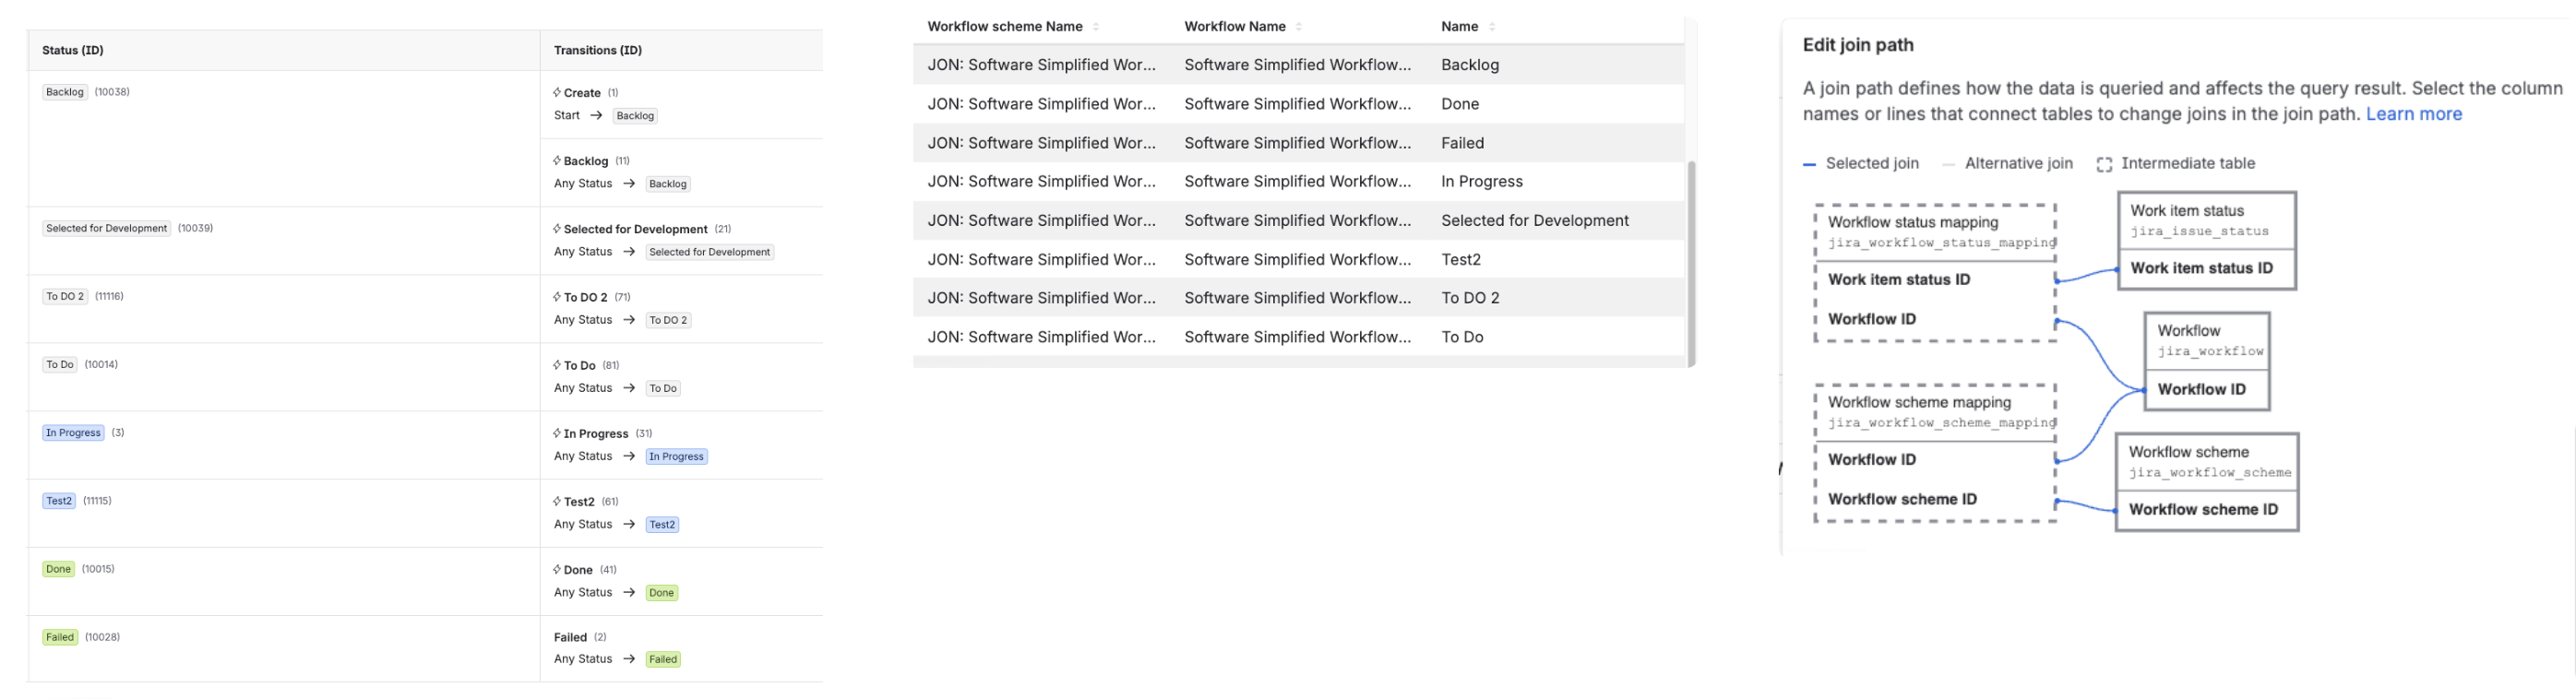Click the Alternative join legend label
The width and height of the screenshot is (2576, 699).
[2018, 163]
